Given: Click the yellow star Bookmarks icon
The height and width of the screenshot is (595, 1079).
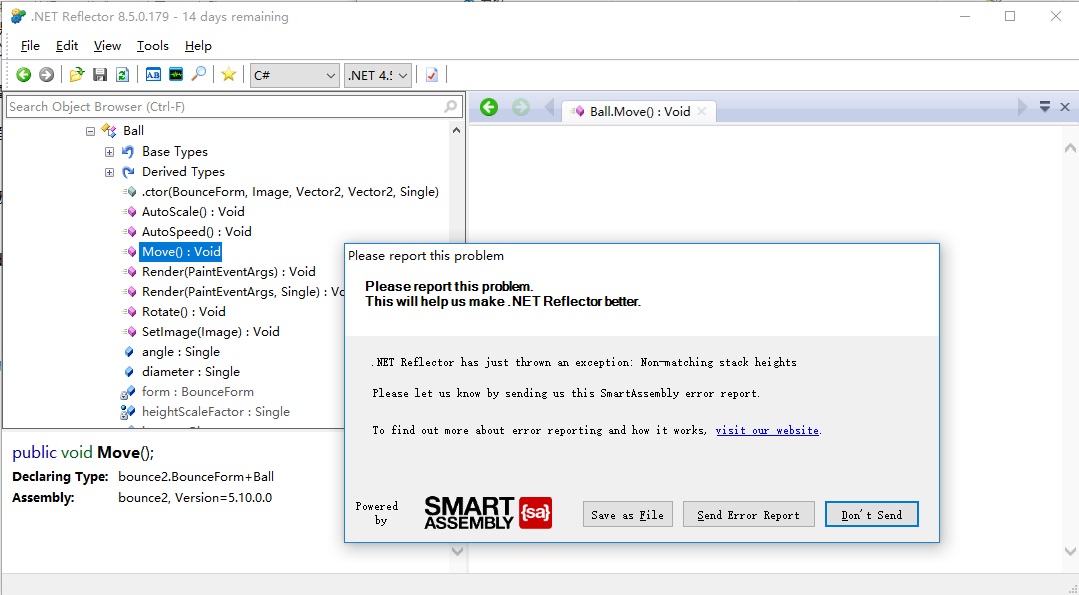Looking at the screenshot, I should tap(229, 75).
